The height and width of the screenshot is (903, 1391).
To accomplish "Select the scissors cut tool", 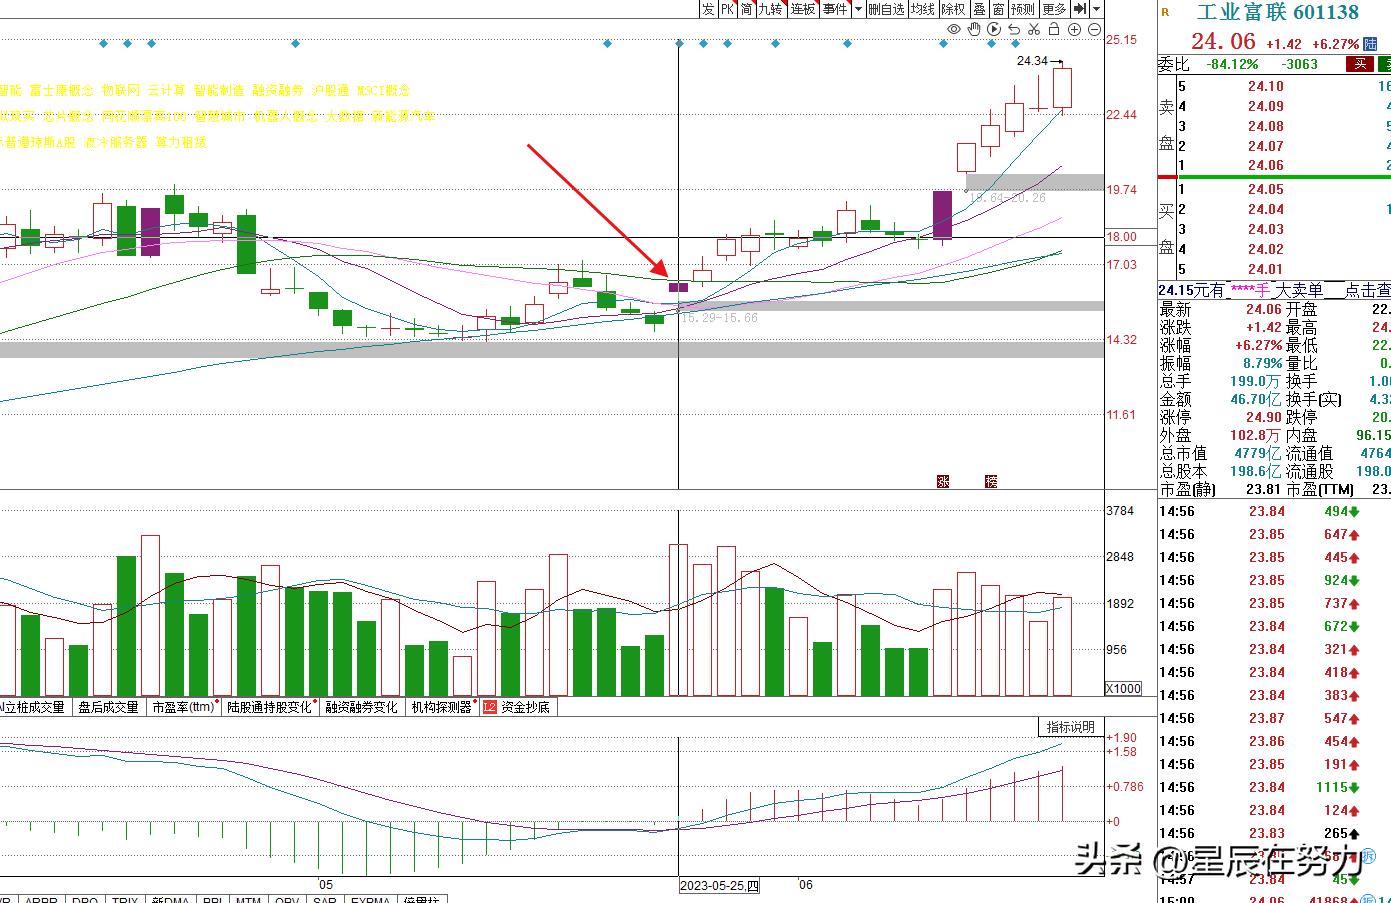I will coord(1034,30).
